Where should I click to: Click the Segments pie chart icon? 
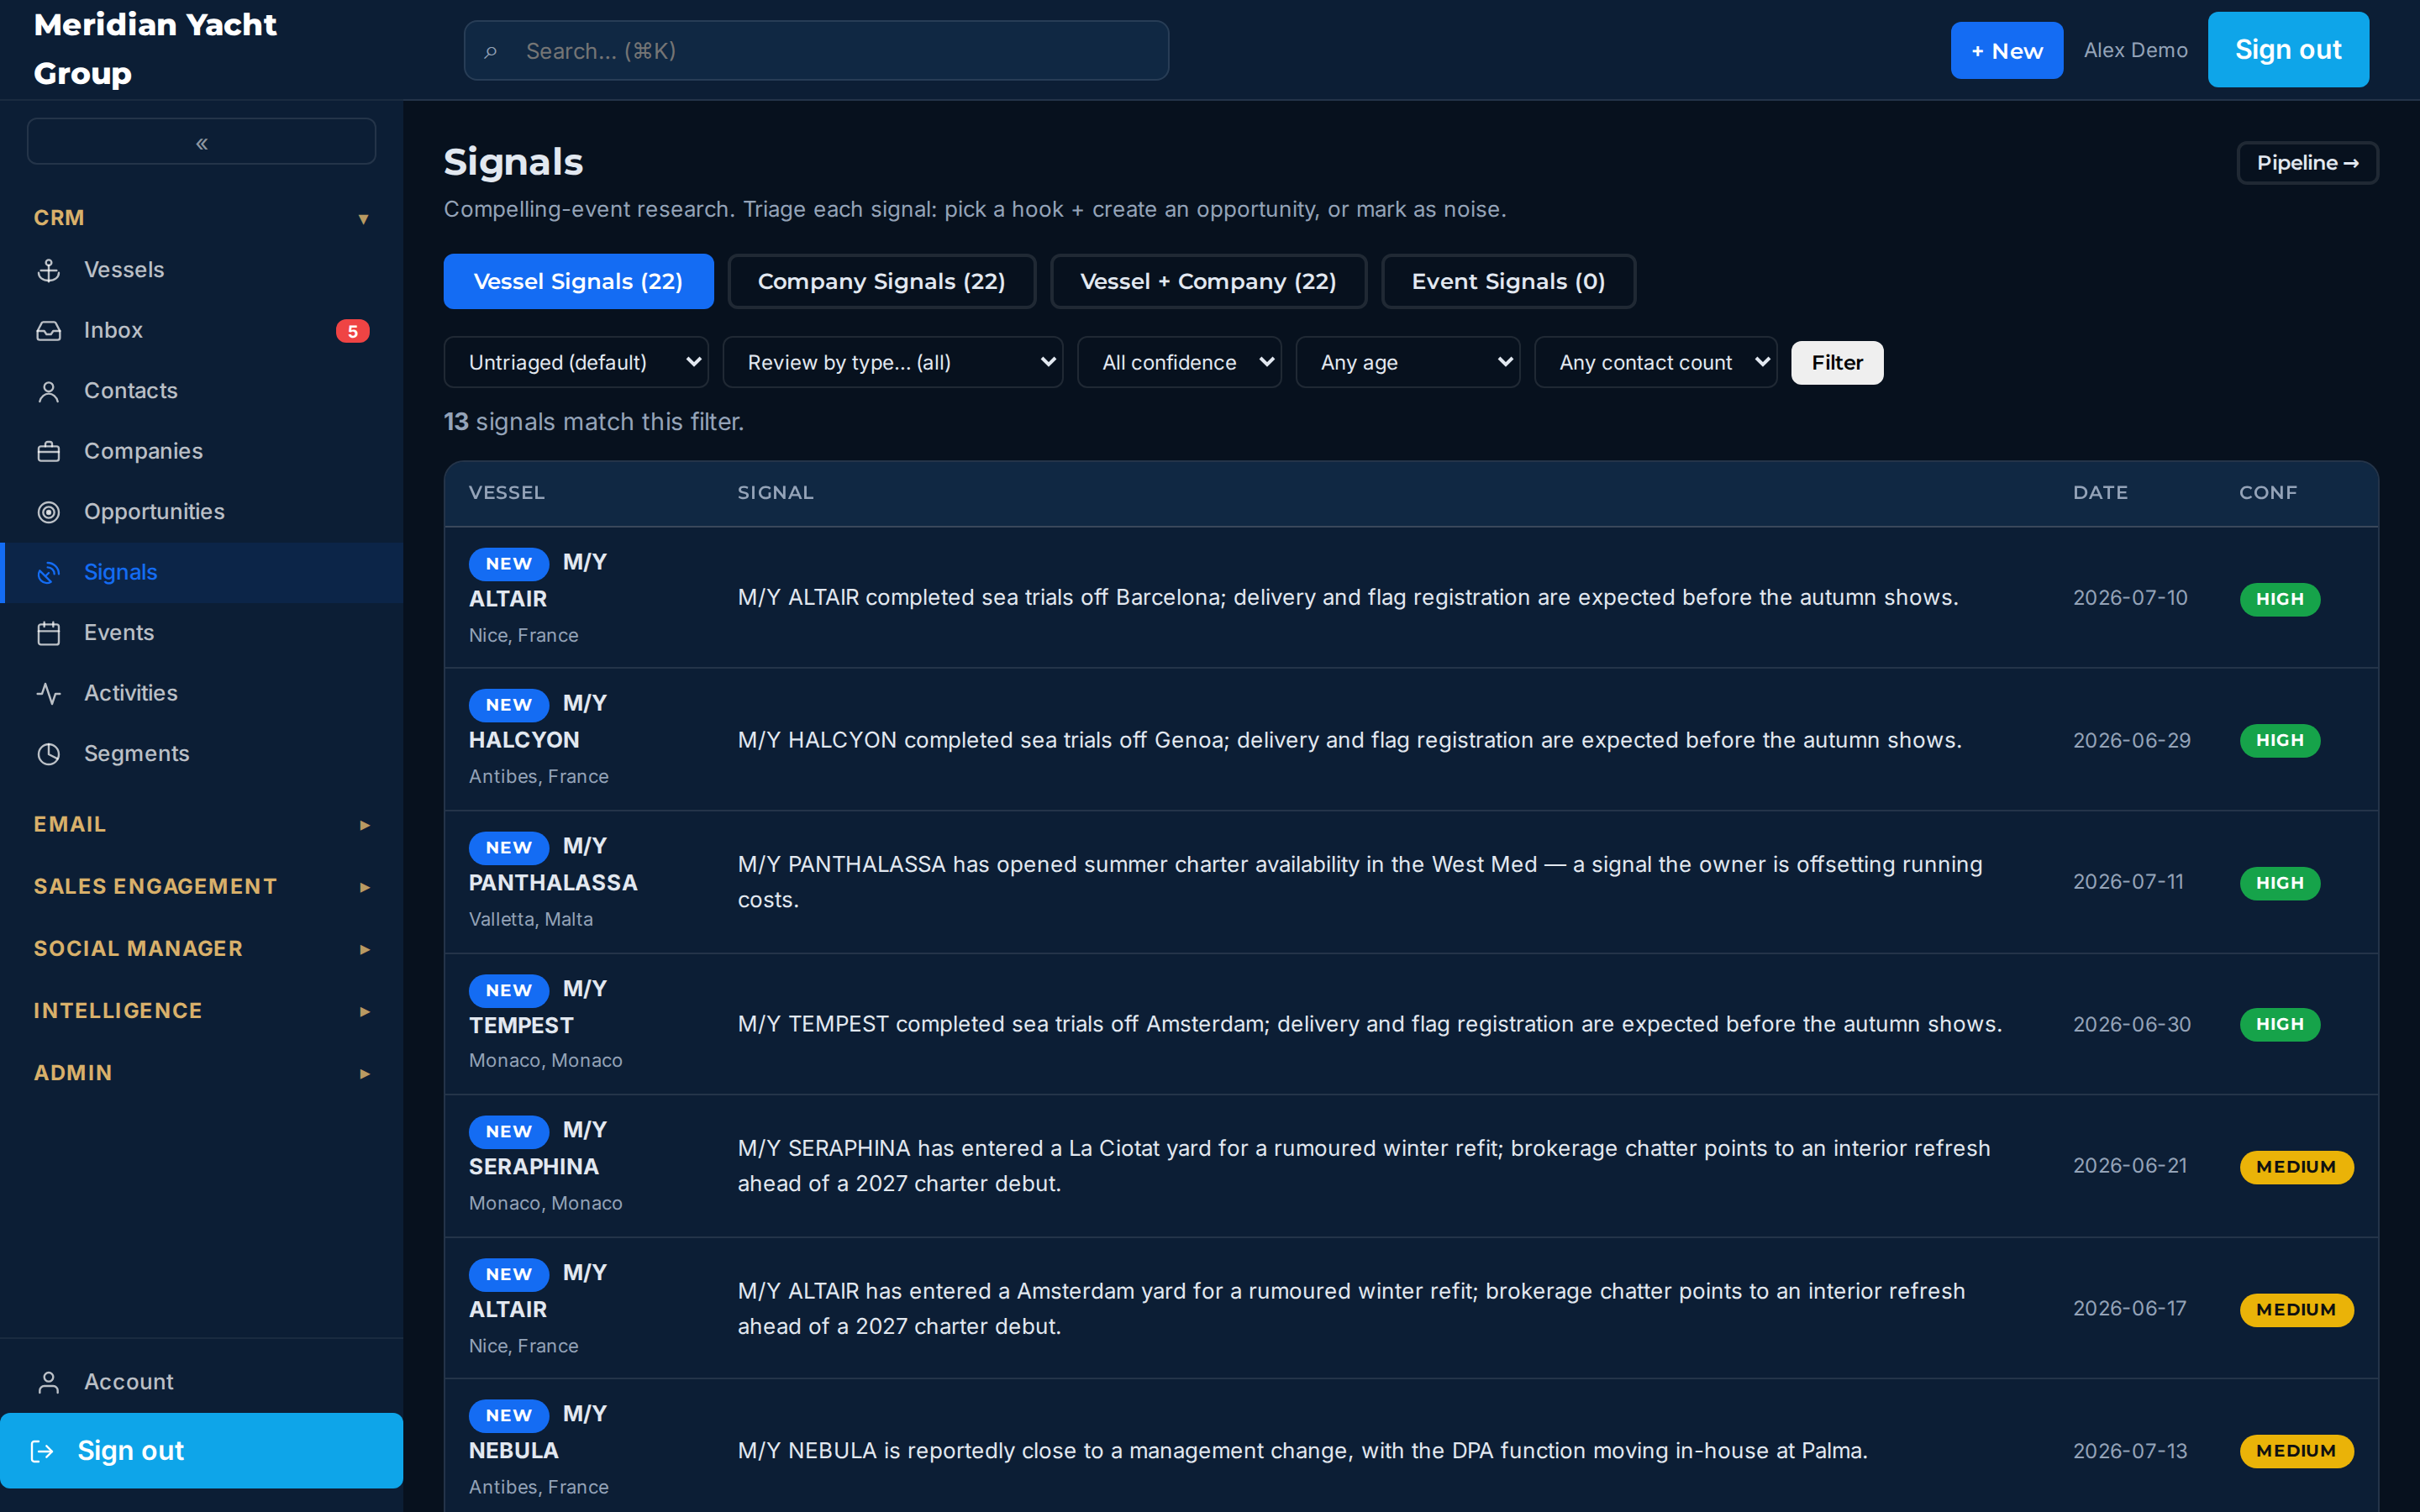coord(48,754)
